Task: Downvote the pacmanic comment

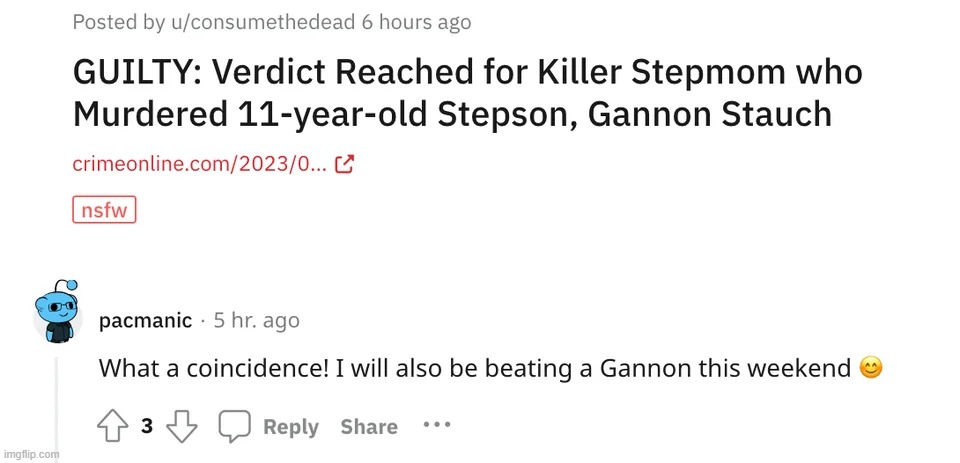Action: tap(182, 426)
